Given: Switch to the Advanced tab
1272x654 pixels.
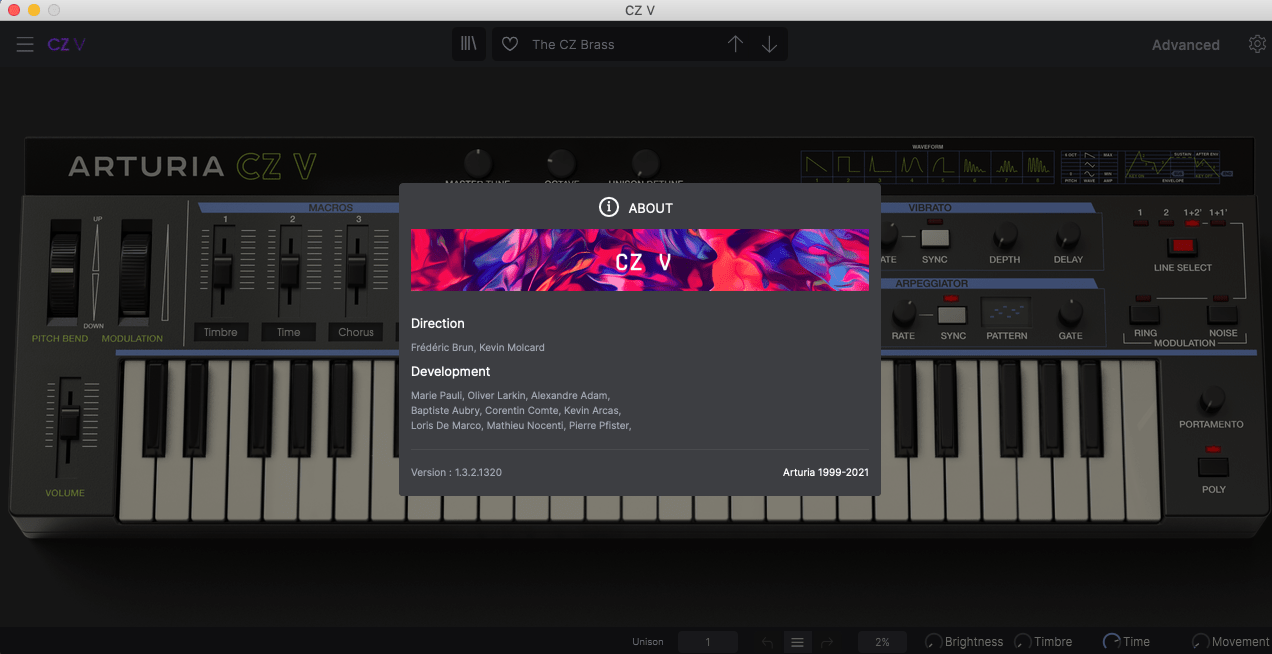Looking at the screenshot, I should click(x=1185, y=44).
